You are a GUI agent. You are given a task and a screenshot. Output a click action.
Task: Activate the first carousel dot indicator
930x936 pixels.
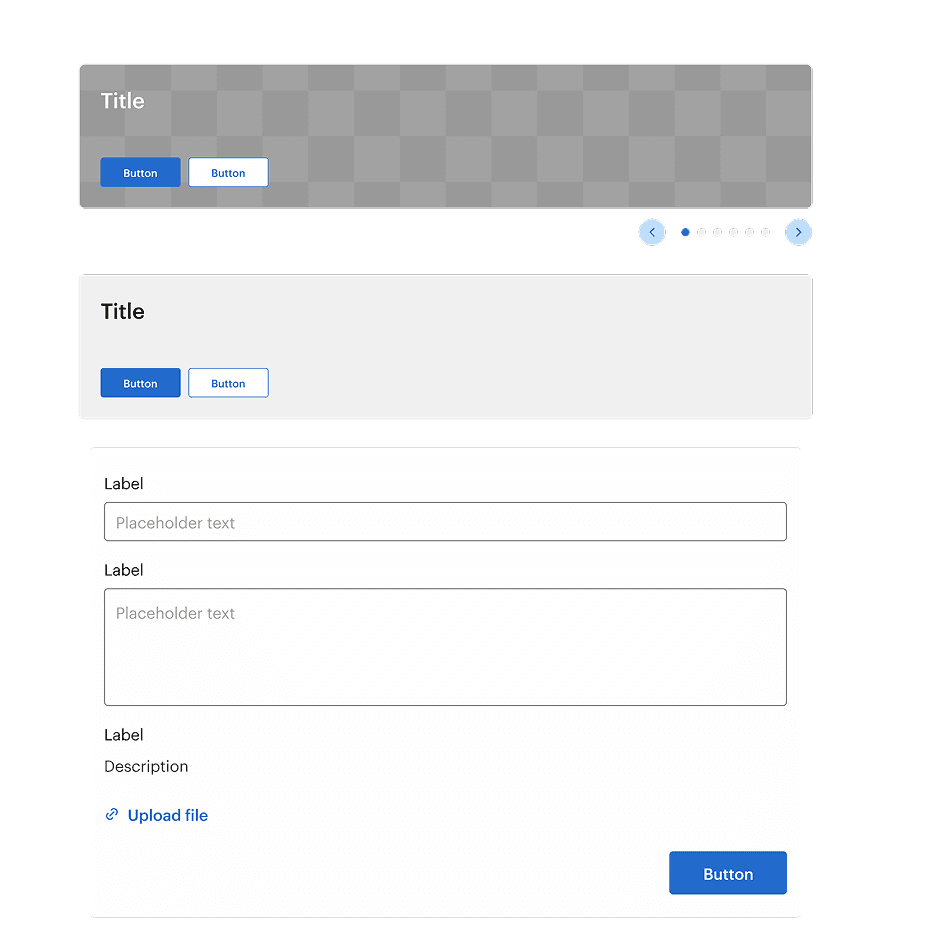click(685, 231)
